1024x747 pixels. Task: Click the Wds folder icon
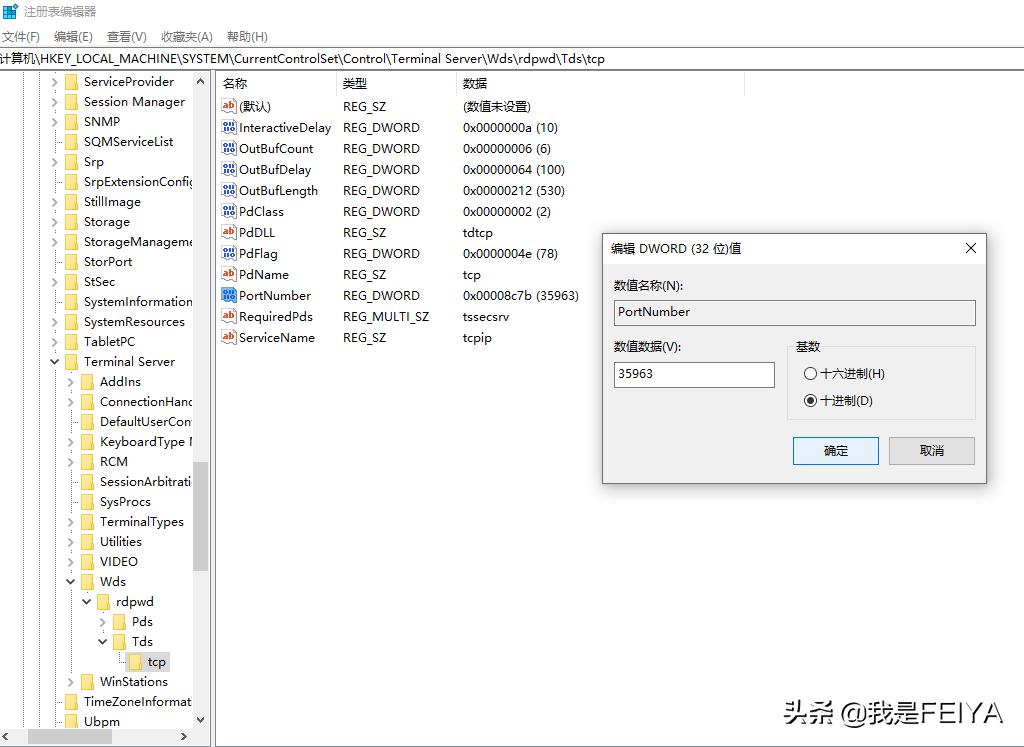coord(88,581)
